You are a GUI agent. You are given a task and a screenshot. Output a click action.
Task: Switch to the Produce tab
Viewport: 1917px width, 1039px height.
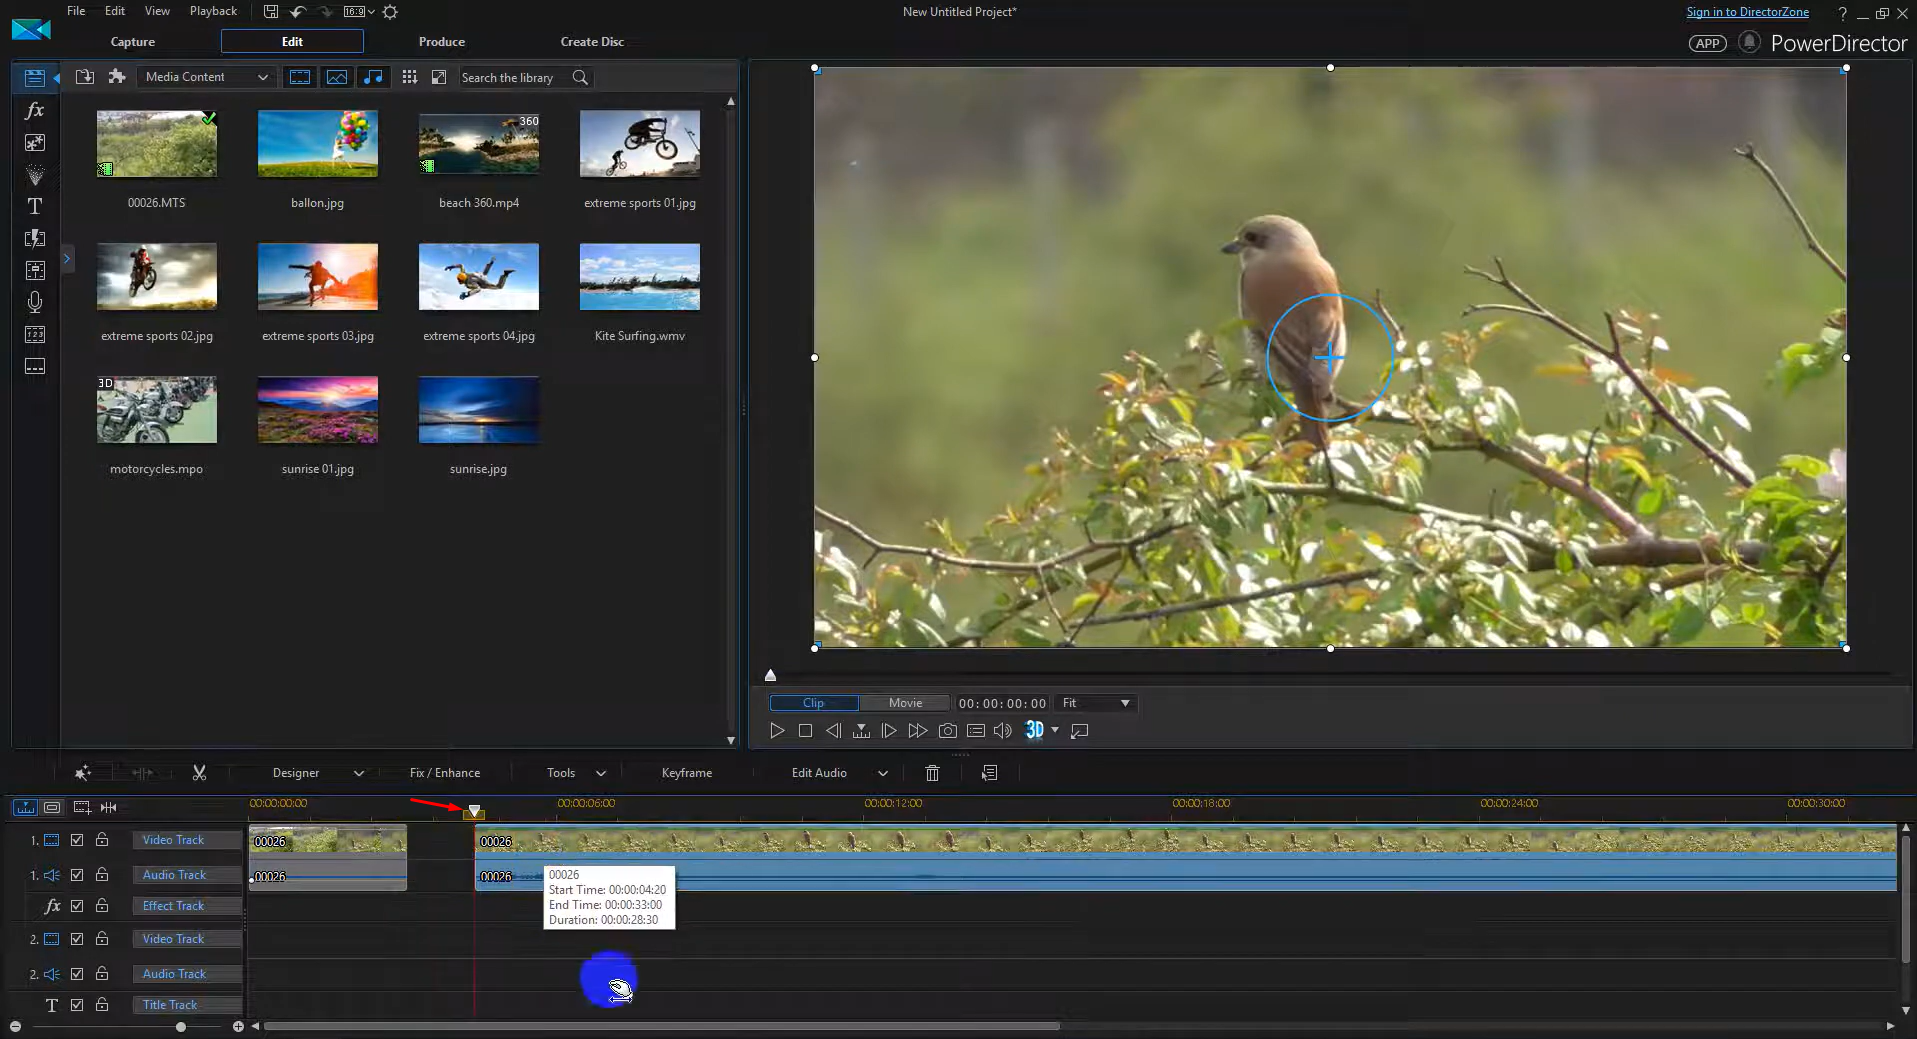tap(440, 41)
